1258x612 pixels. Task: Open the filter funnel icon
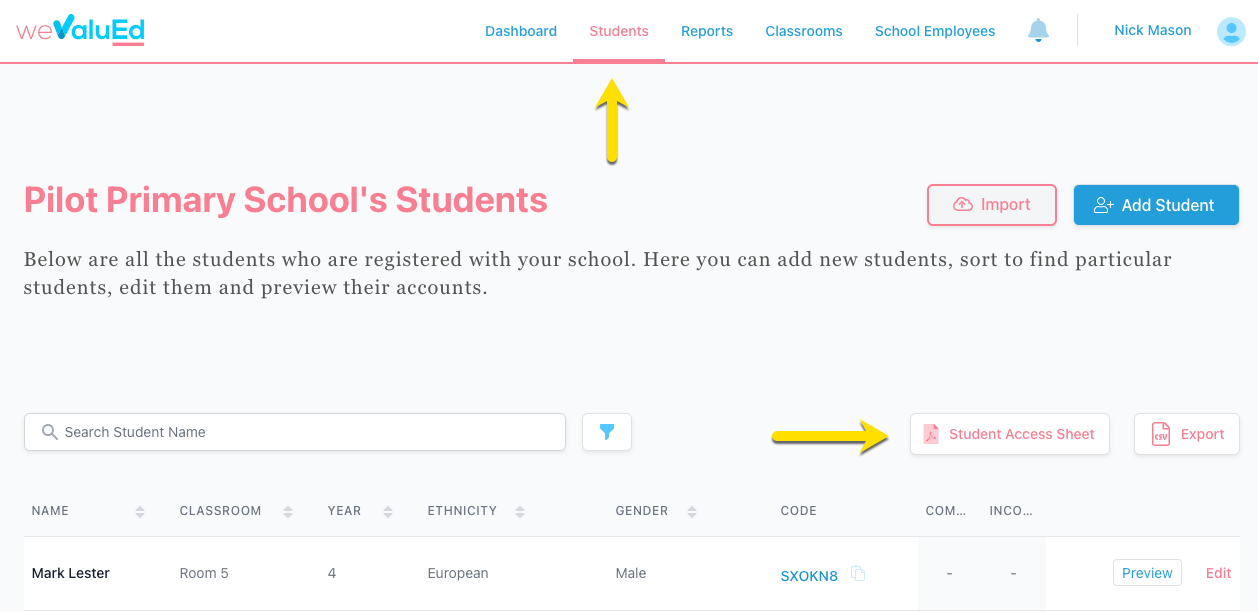coord(607,432)
